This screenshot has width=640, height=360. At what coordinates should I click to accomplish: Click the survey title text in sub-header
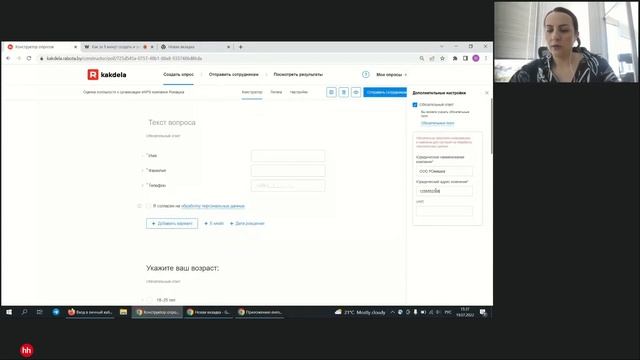tap(133, 92)
